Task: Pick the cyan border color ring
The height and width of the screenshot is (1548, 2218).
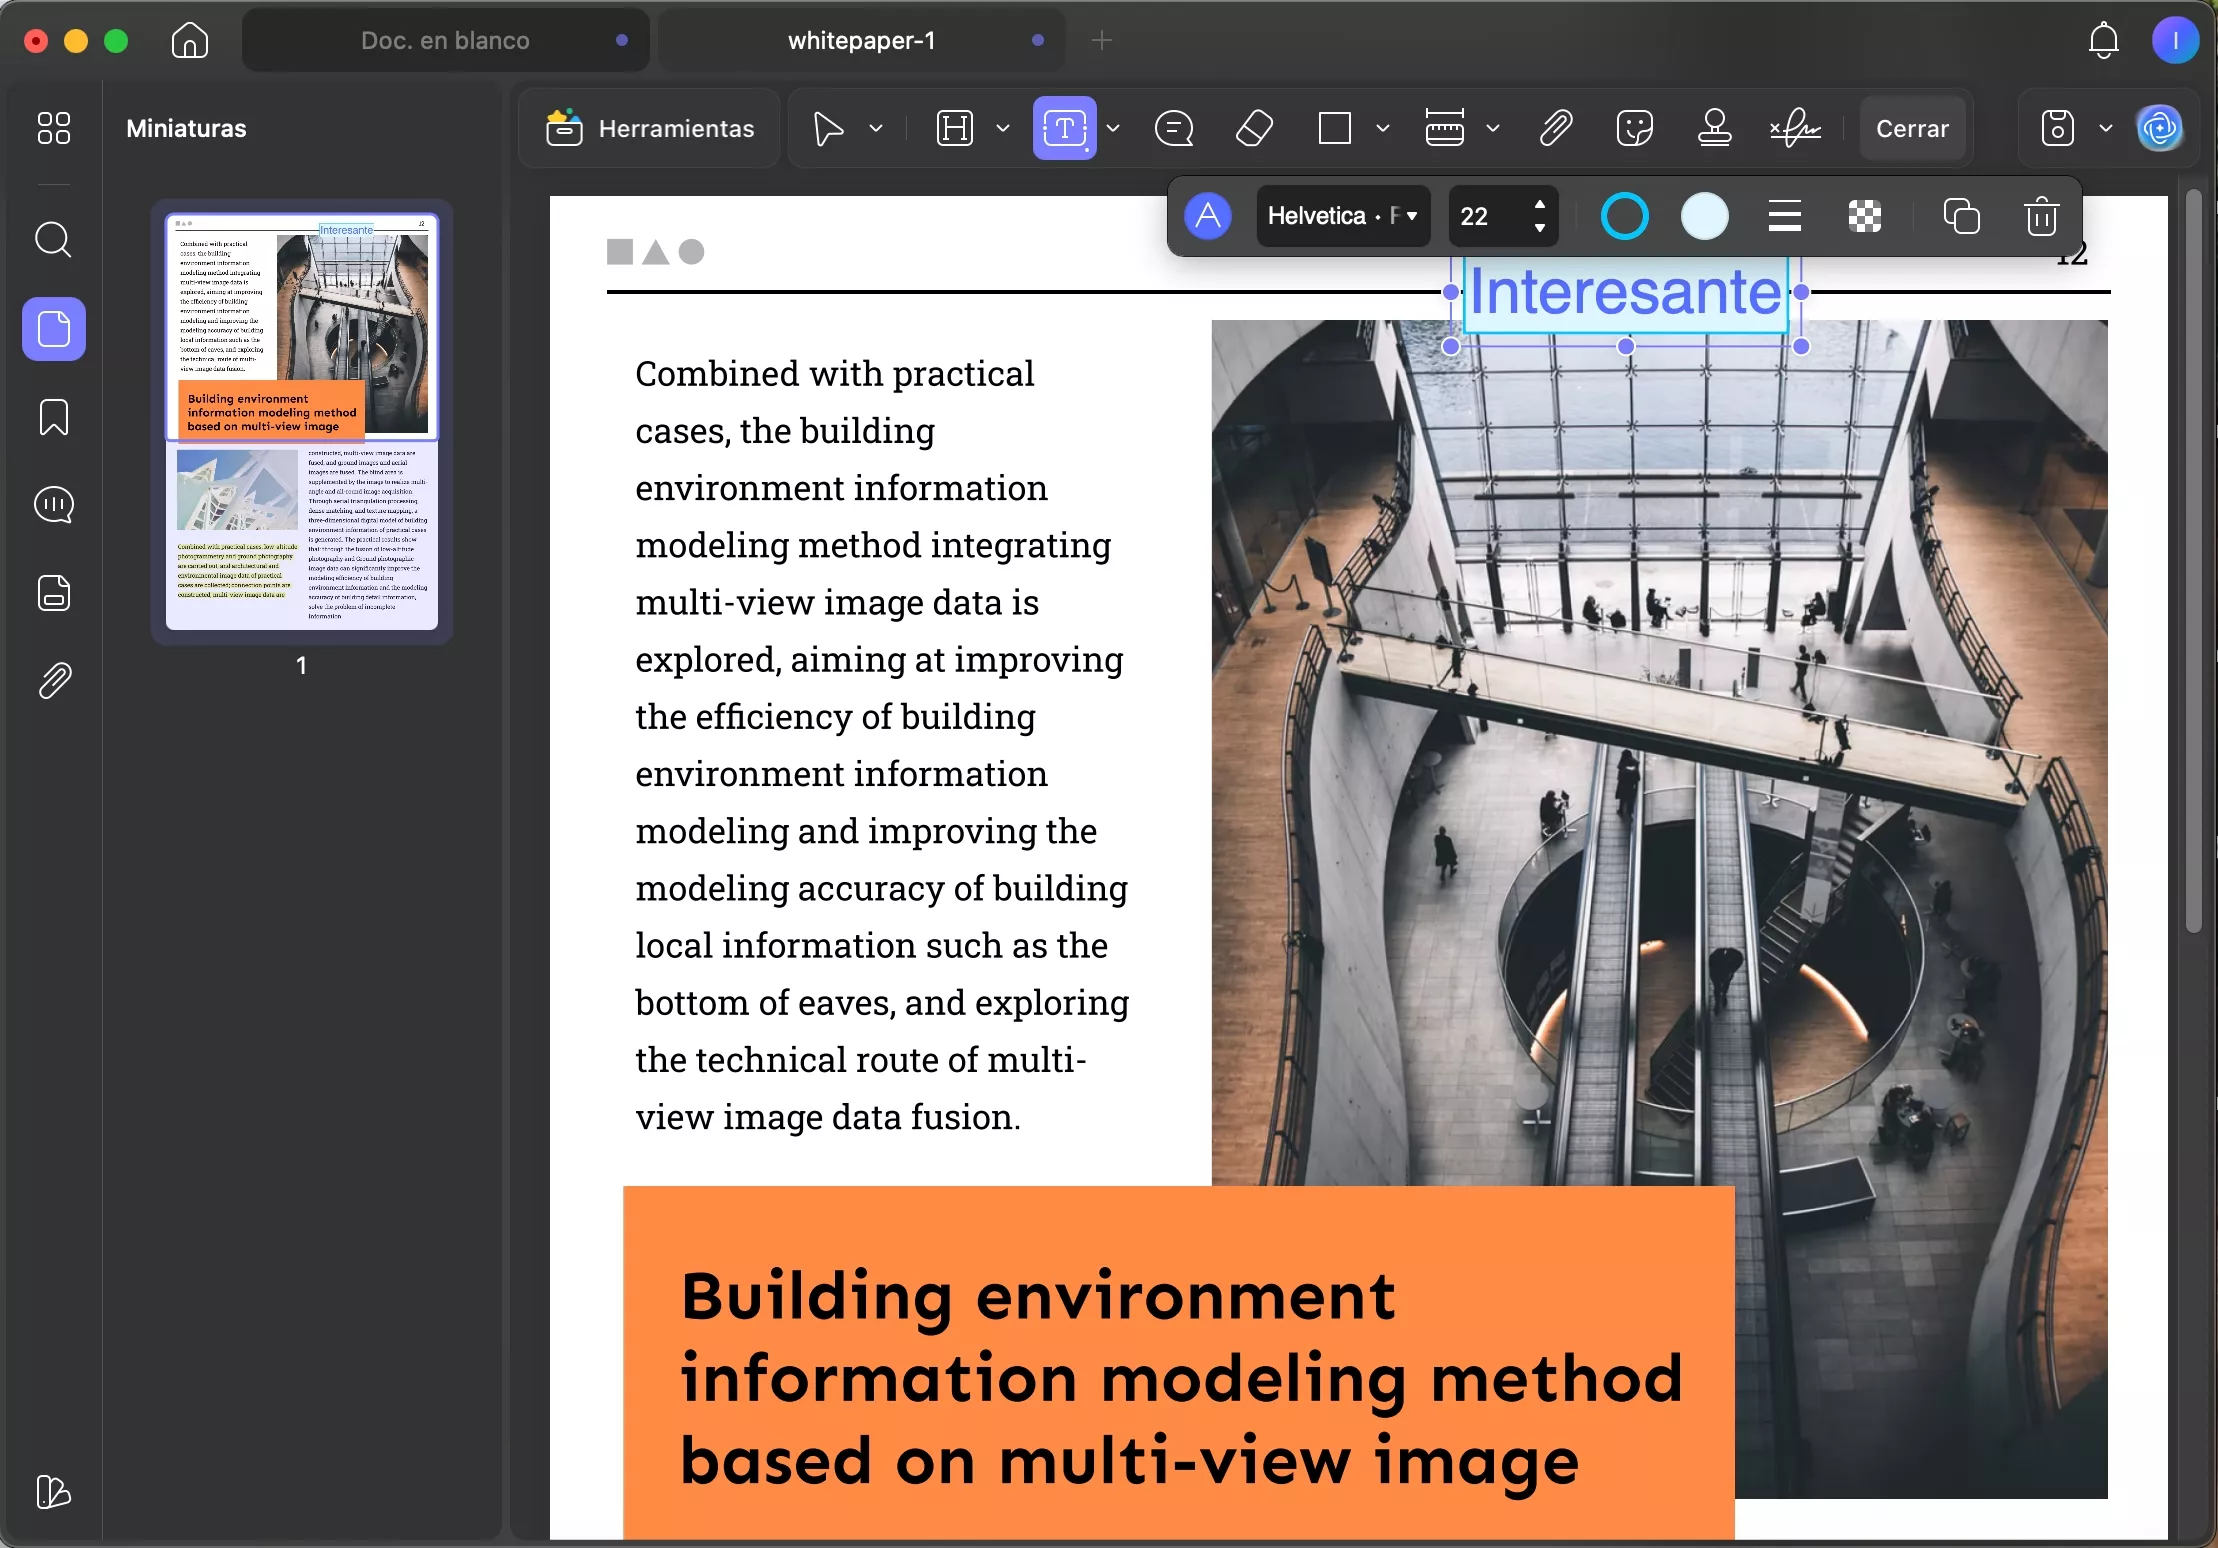Action: pos(1625,216)
